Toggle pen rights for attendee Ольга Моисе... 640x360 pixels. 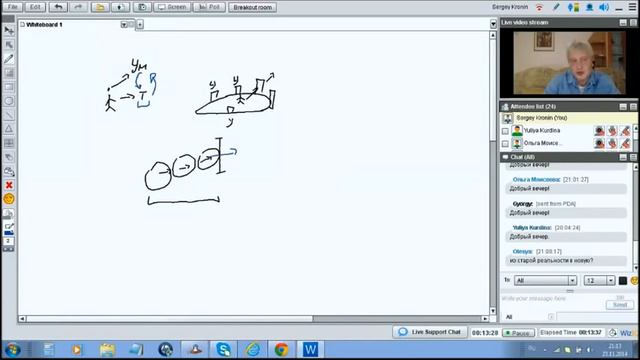tap(625, 143)
